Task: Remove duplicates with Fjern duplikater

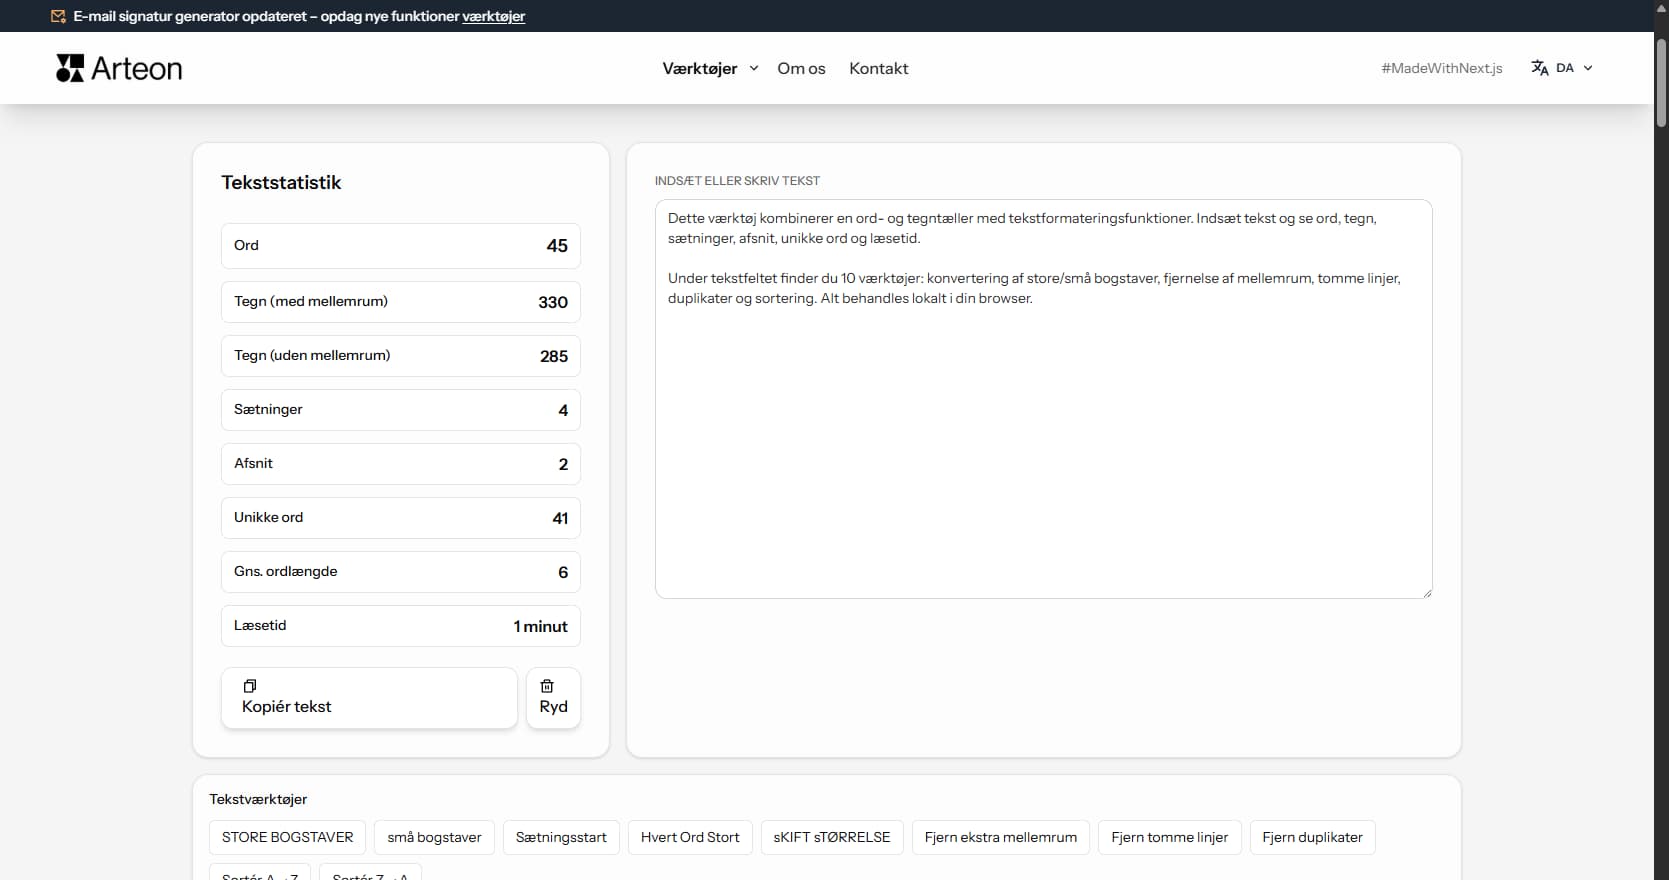Action: pos(1312,837)
